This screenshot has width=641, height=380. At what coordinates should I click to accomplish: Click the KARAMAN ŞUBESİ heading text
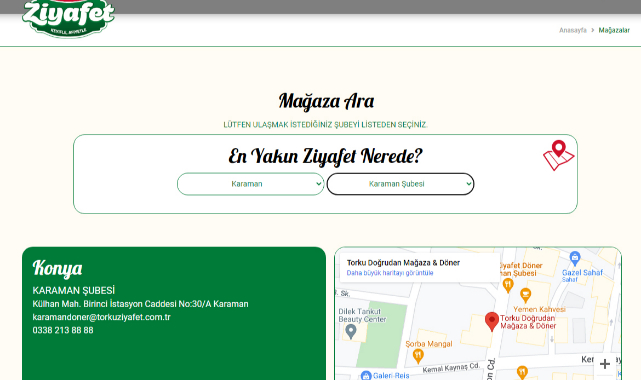tap(74, 291)
